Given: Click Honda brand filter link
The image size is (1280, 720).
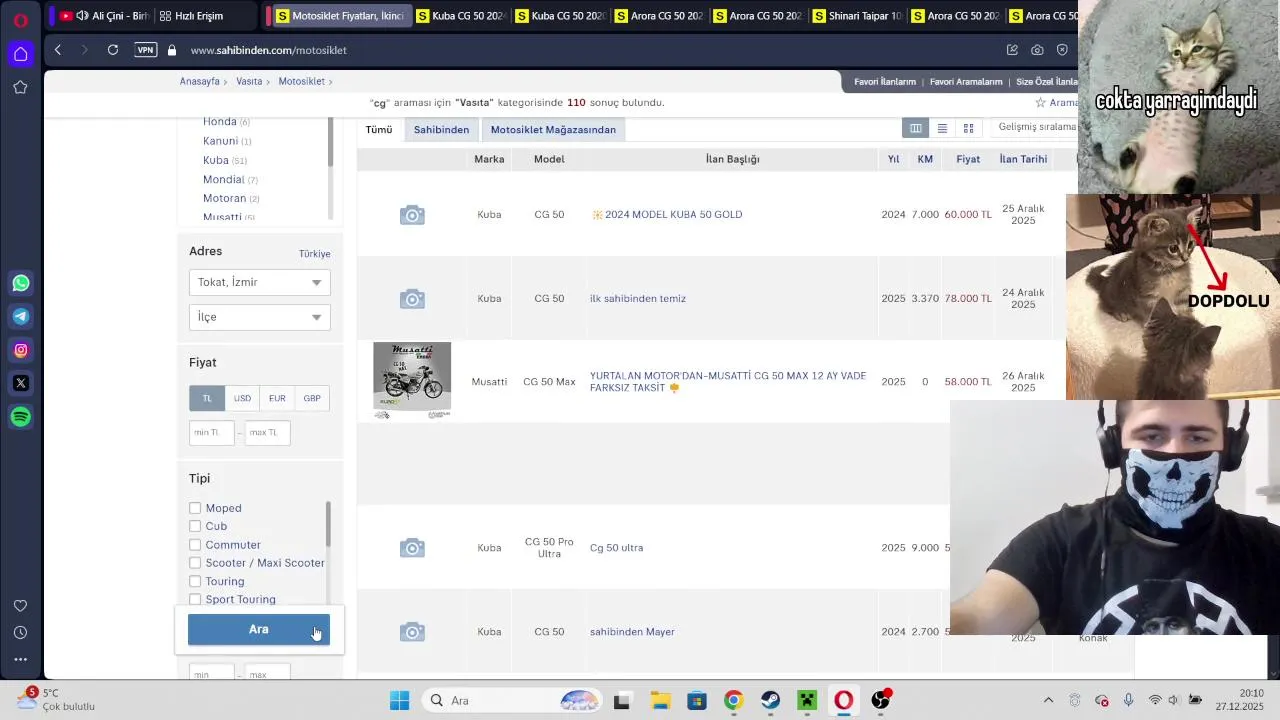Looking at the screenshot, I should point(220,122).
